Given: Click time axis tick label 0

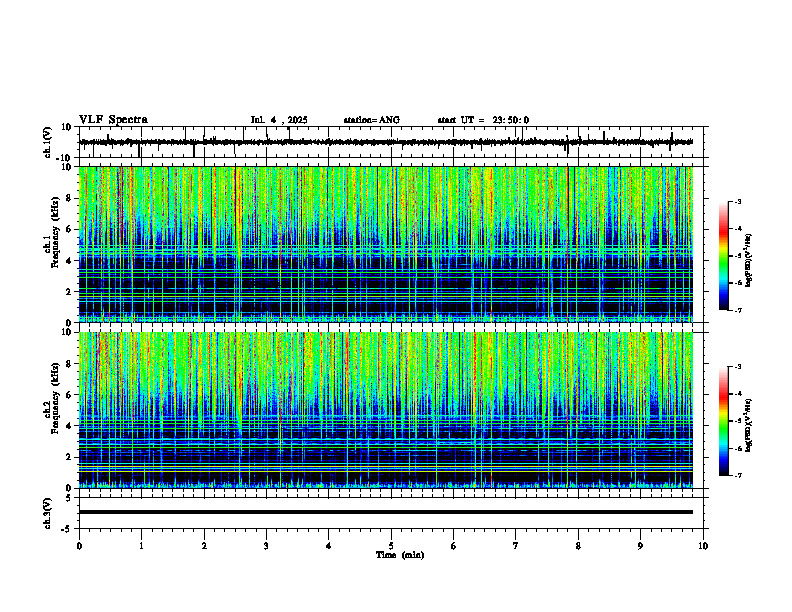Looking at the screenshot, I should 79,546.
